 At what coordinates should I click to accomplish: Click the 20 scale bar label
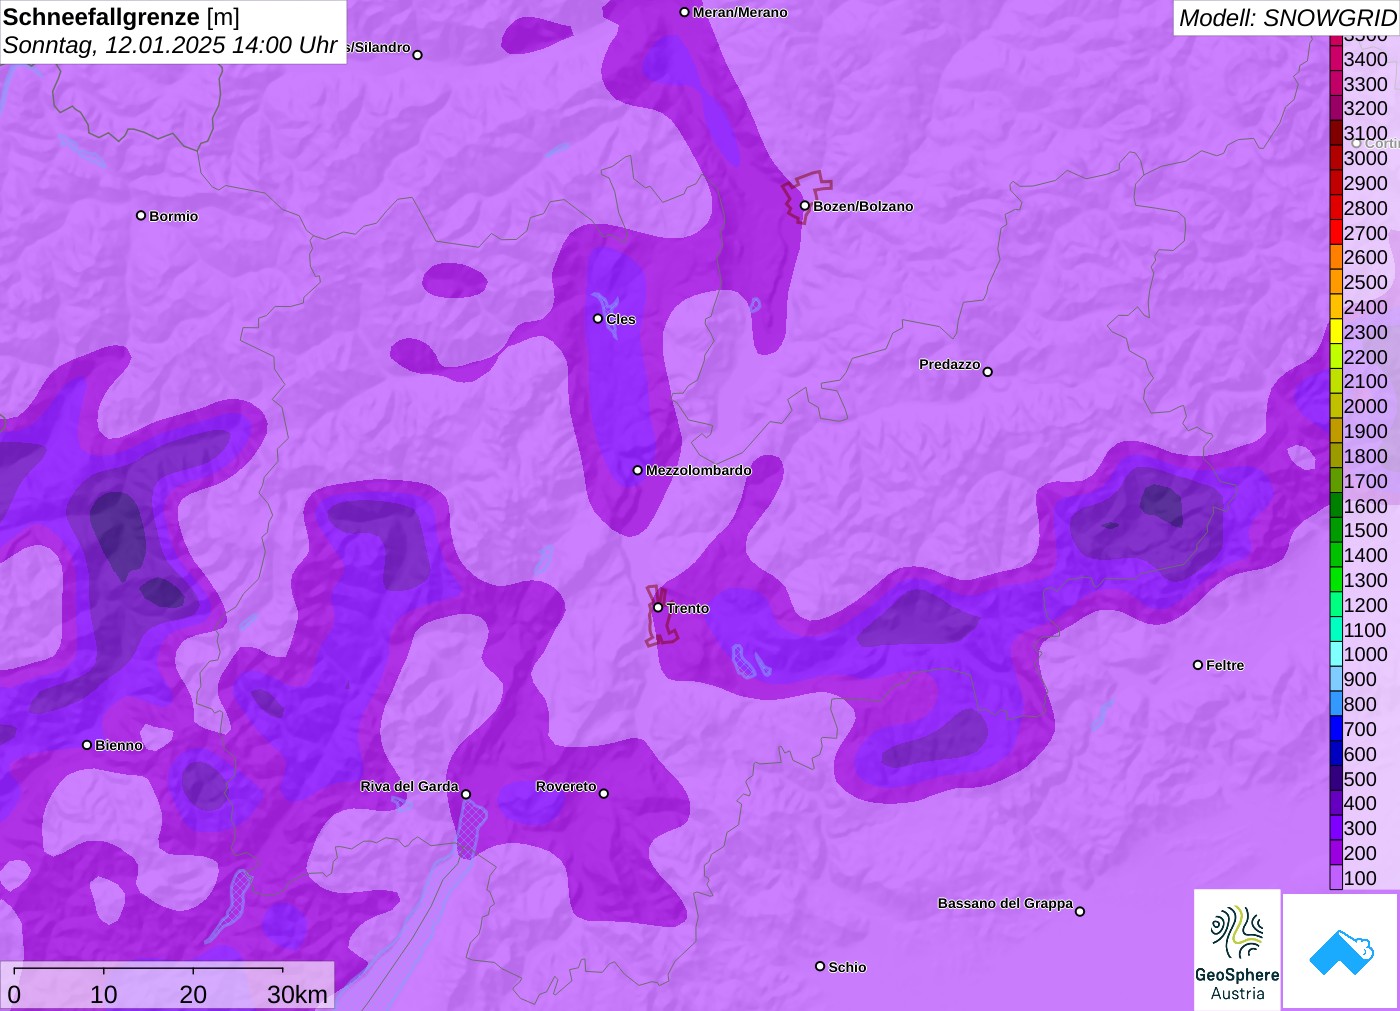pos(193,994)
